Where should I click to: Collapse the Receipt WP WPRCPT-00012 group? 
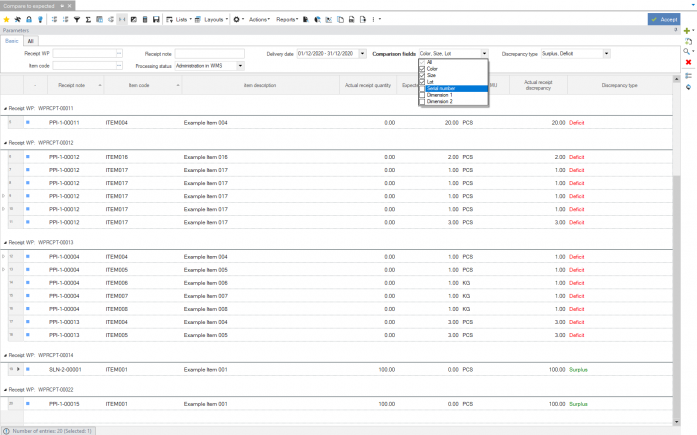pos(5,143)
